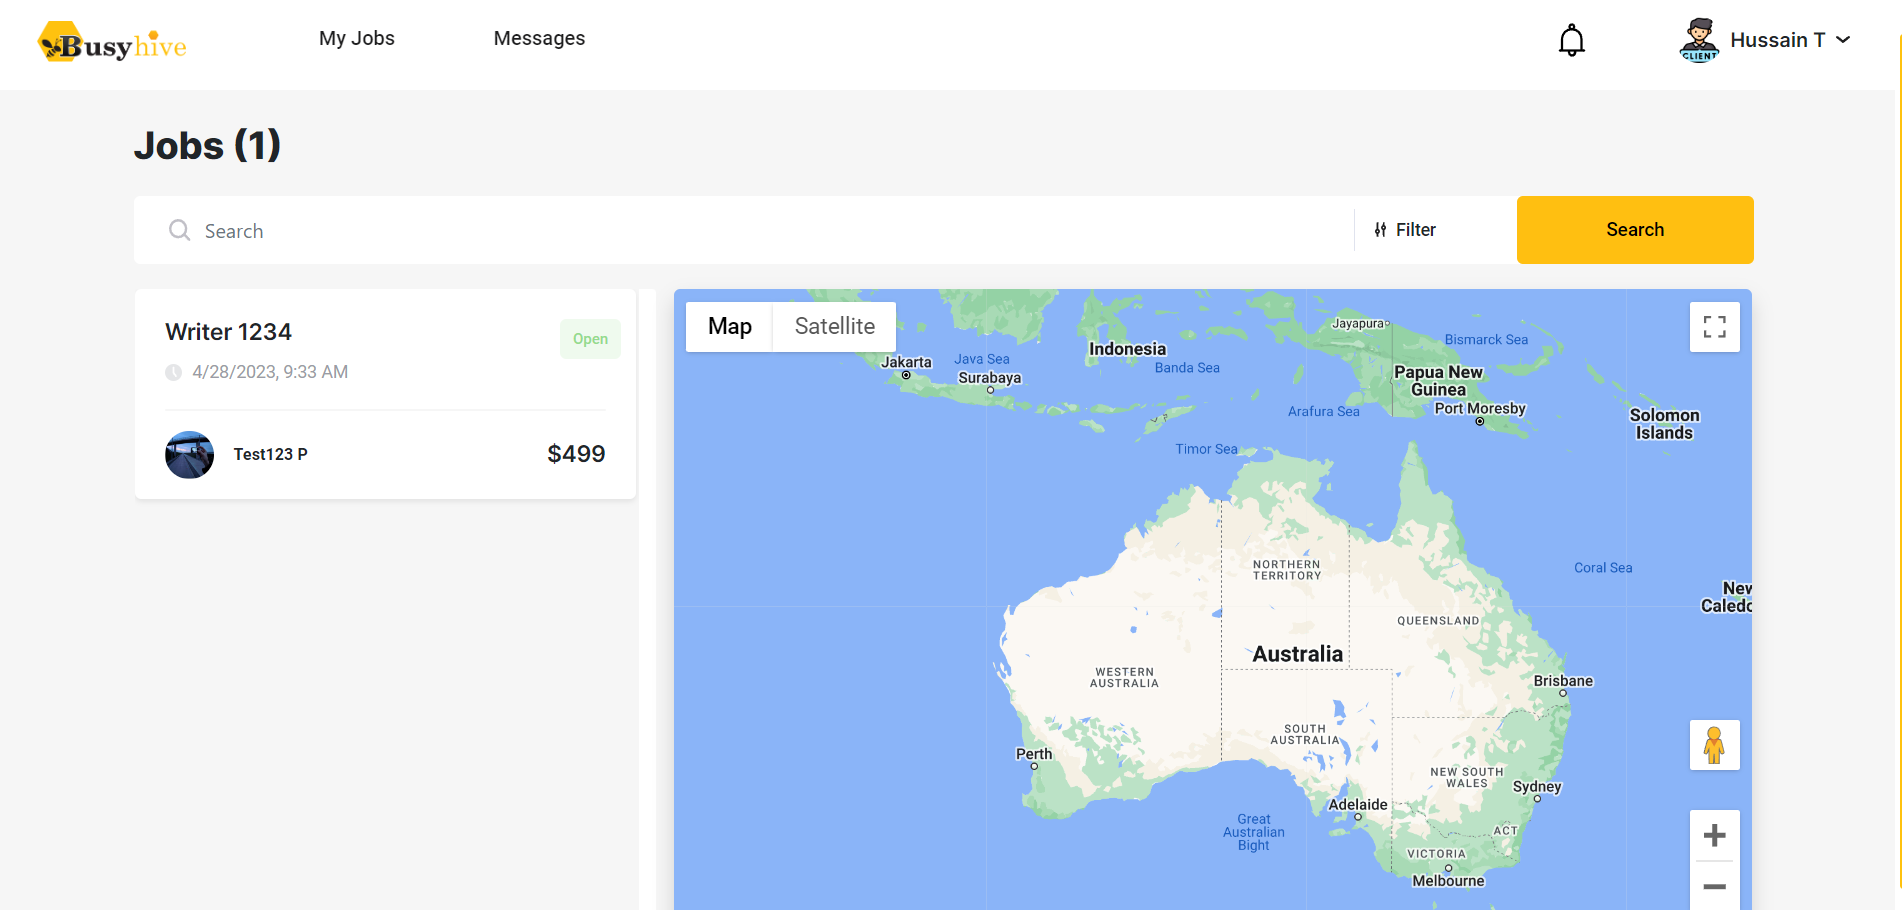The height and width of the screenshot is (910, 1902).
Task: Click the Jakarta map label
Action: [906, 362]
